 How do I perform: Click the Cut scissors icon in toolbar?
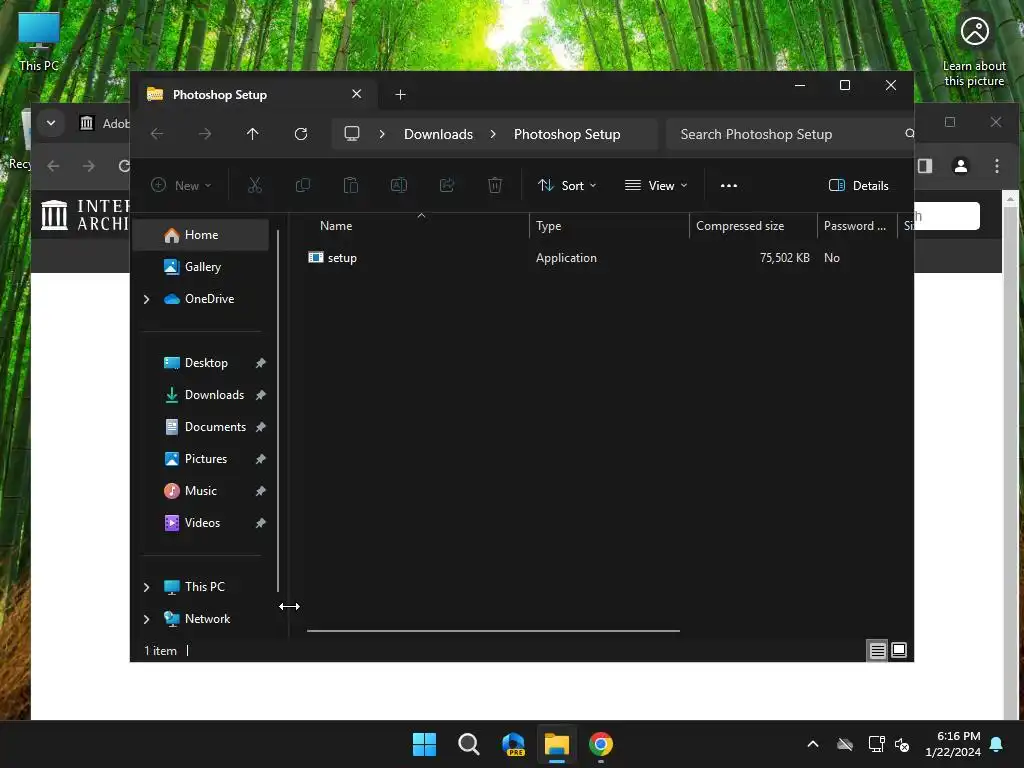(x=255, y=185)
